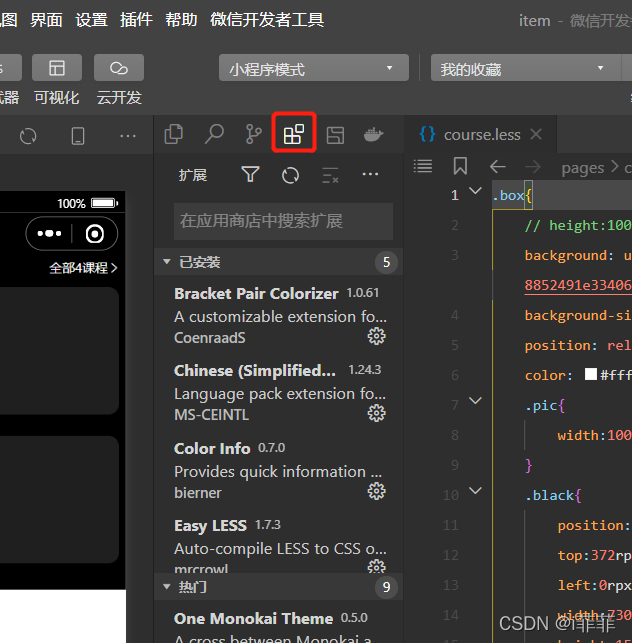Open 全部4课程 link in simulator
The height and width of the screenshot is (643, 632).
point(83,268)
